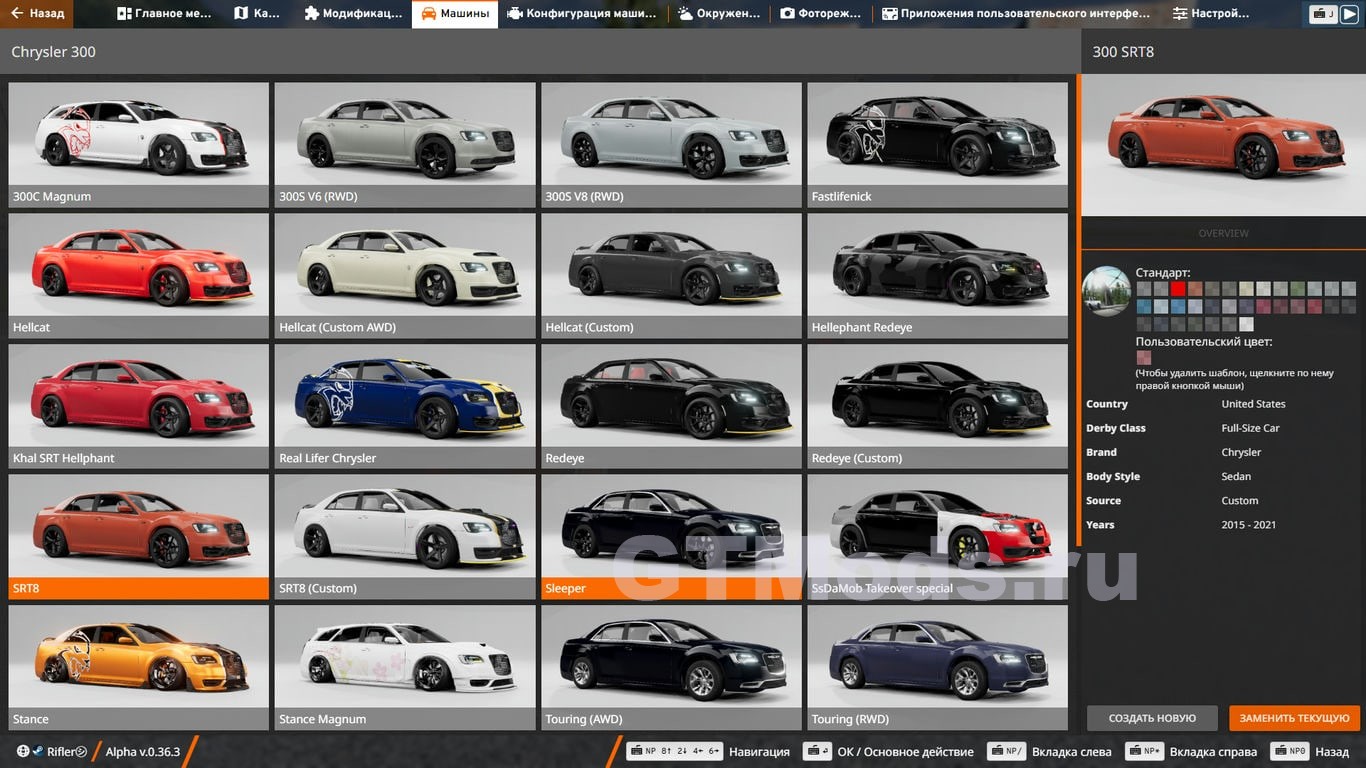Select the Hellephant Redeye configuration
This screenshot has height=768, width=1366.
(937, 275)
